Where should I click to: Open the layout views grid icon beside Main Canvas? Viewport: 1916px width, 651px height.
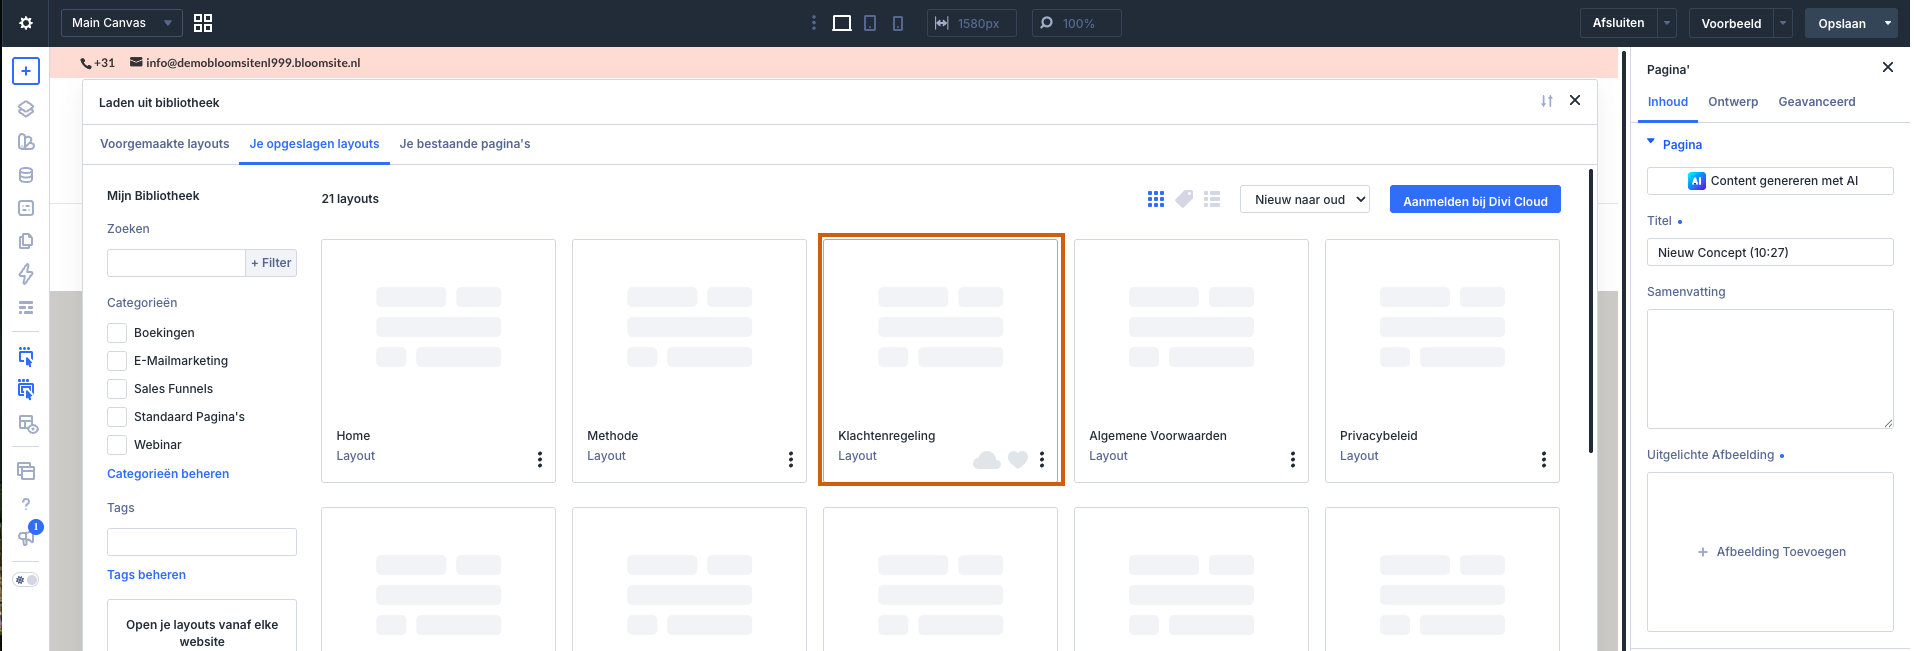203,23
